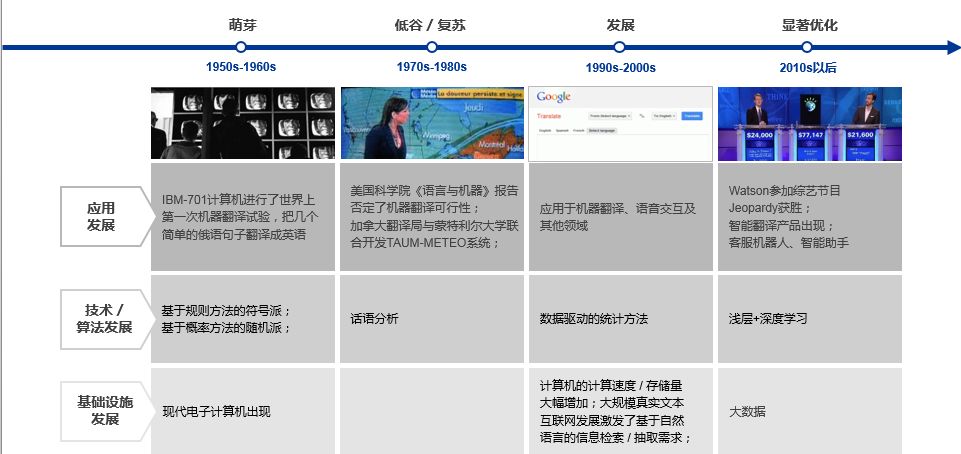Select the 现代电子计算机出现 cell text
Screen dimensions: 961x454
tap(216, 412)
